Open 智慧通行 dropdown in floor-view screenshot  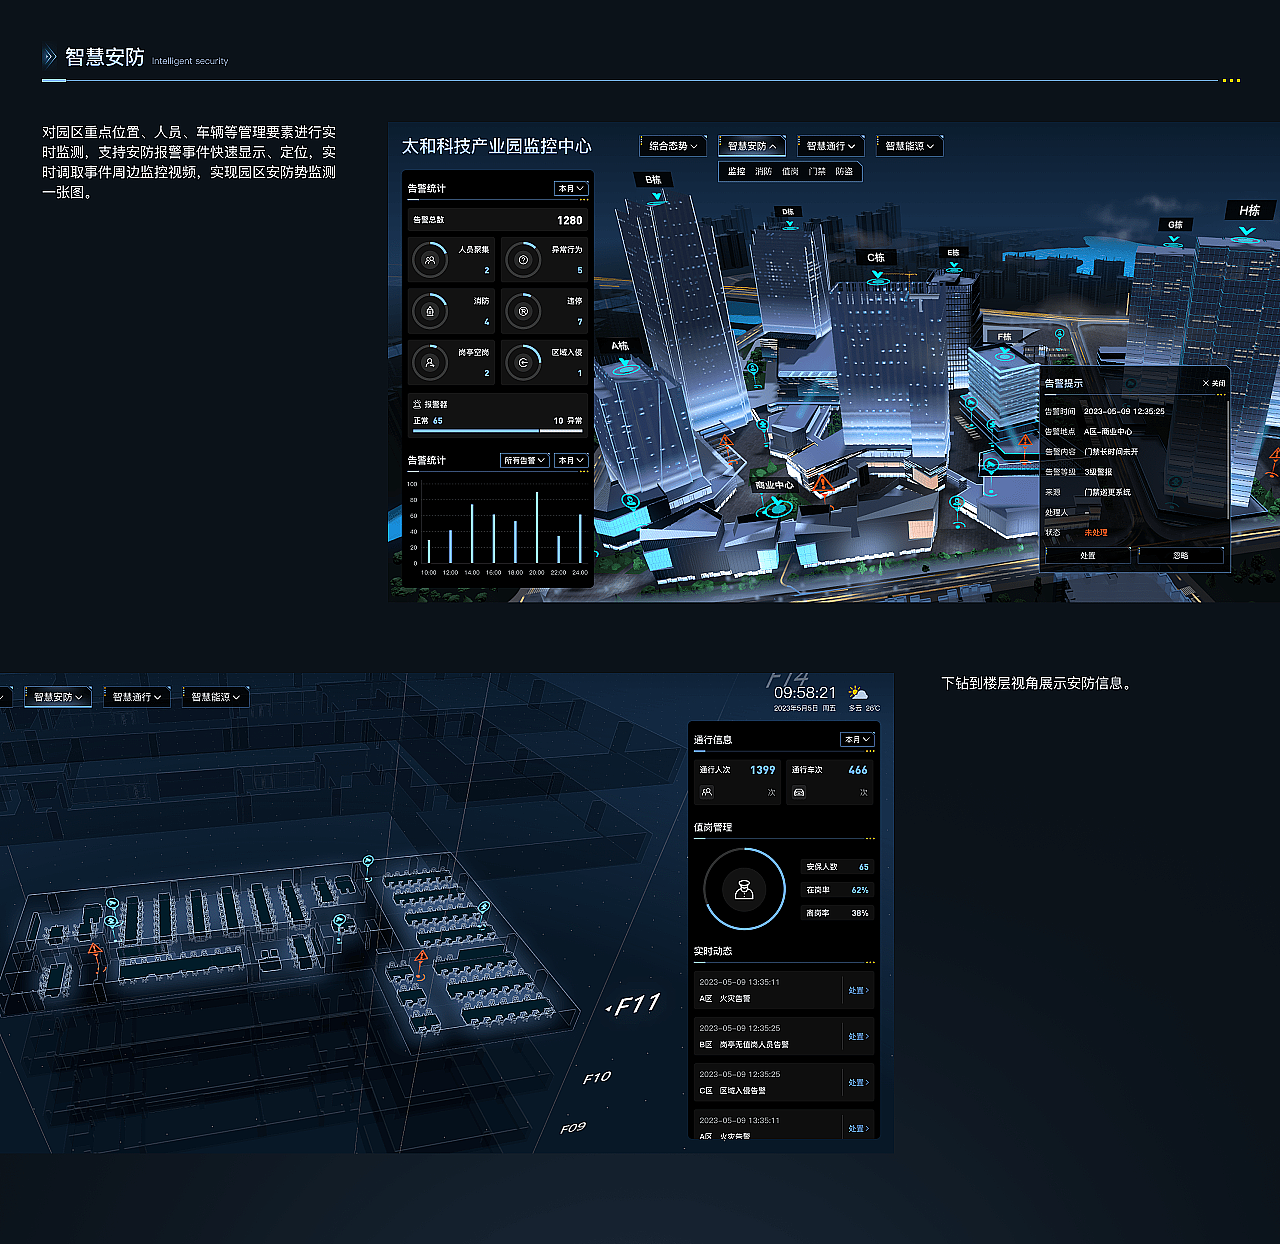137,697
